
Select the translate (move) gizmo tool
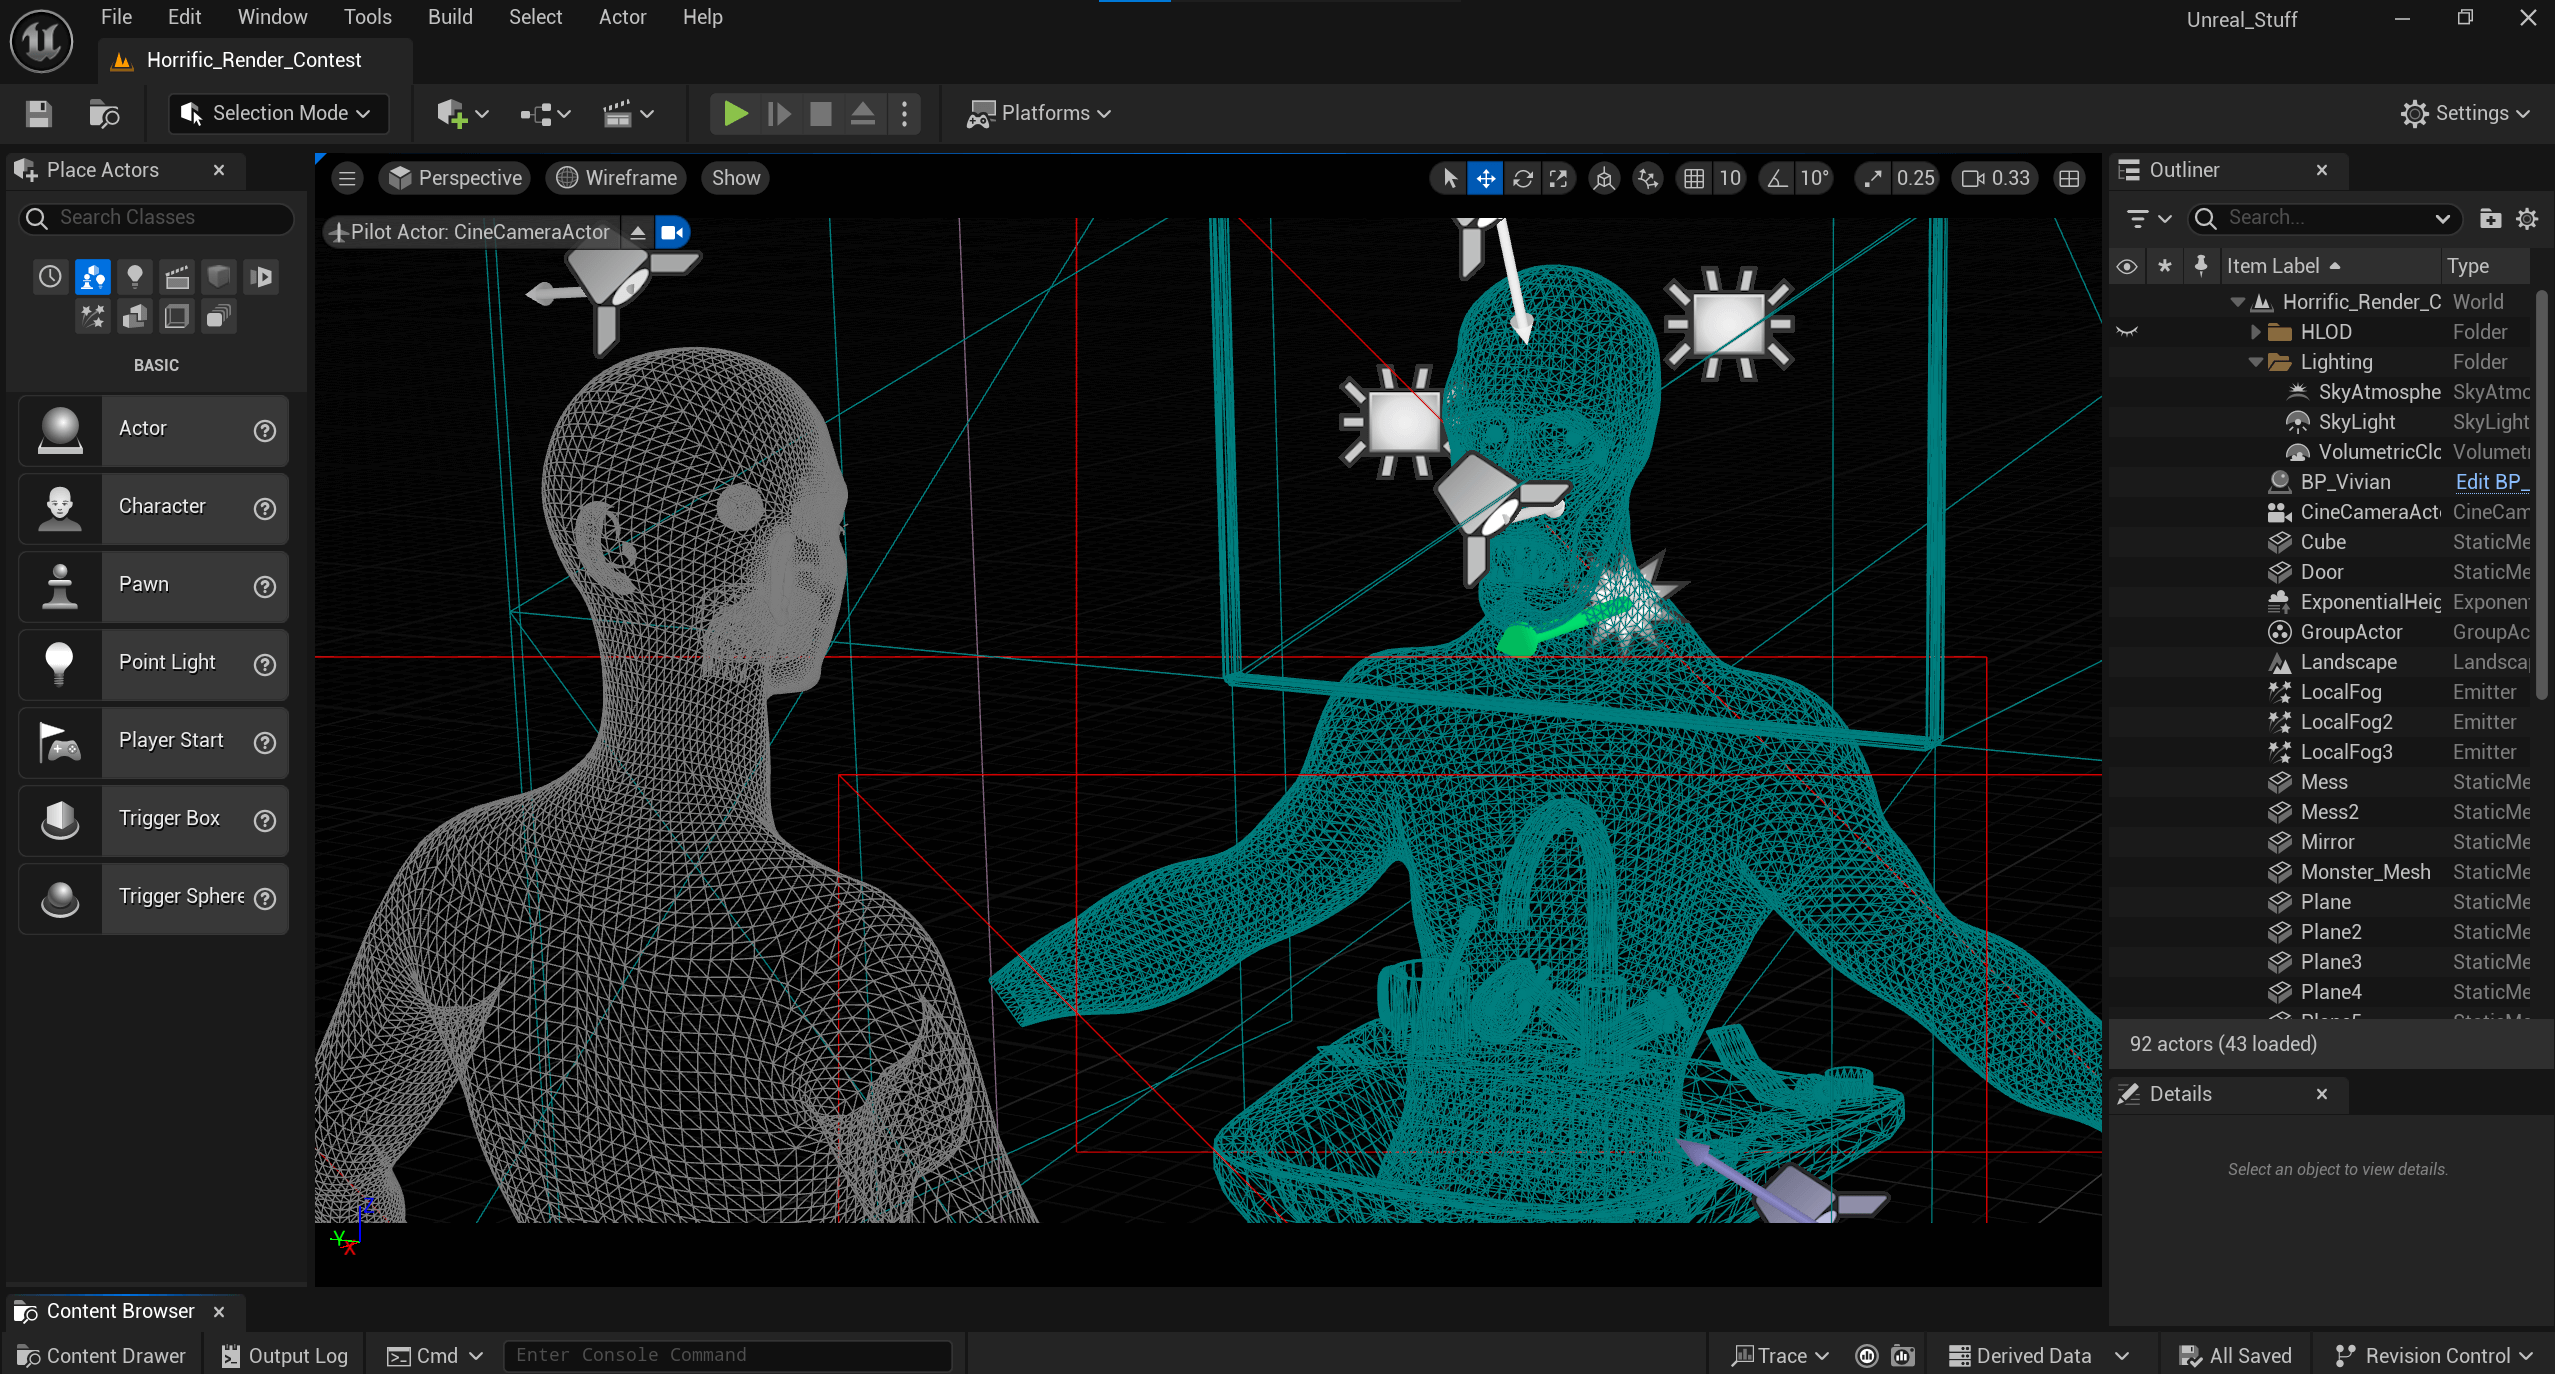pyautogui.click(x=1486, y=178)
